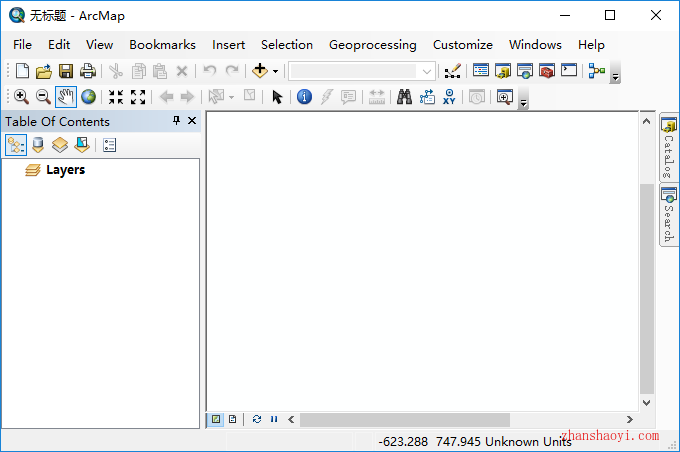Click horizontal scrollbar right arrow

click(x=630, y=419)
